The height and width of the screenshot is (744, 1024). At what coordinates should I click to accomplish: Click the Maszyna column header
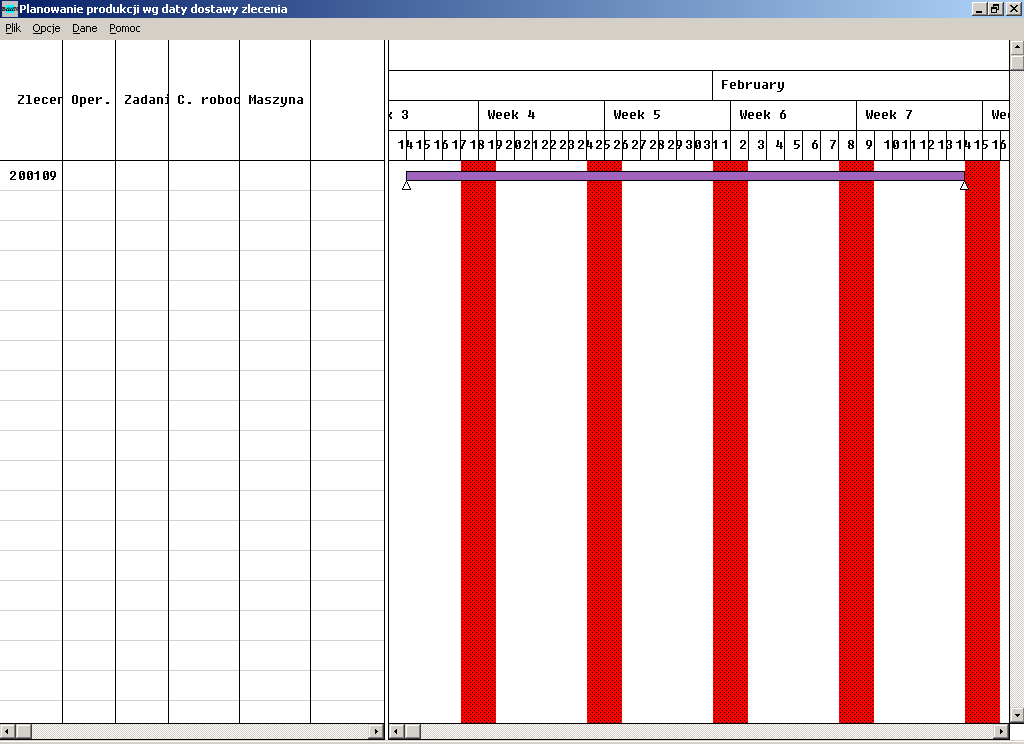tap(275, 100)
